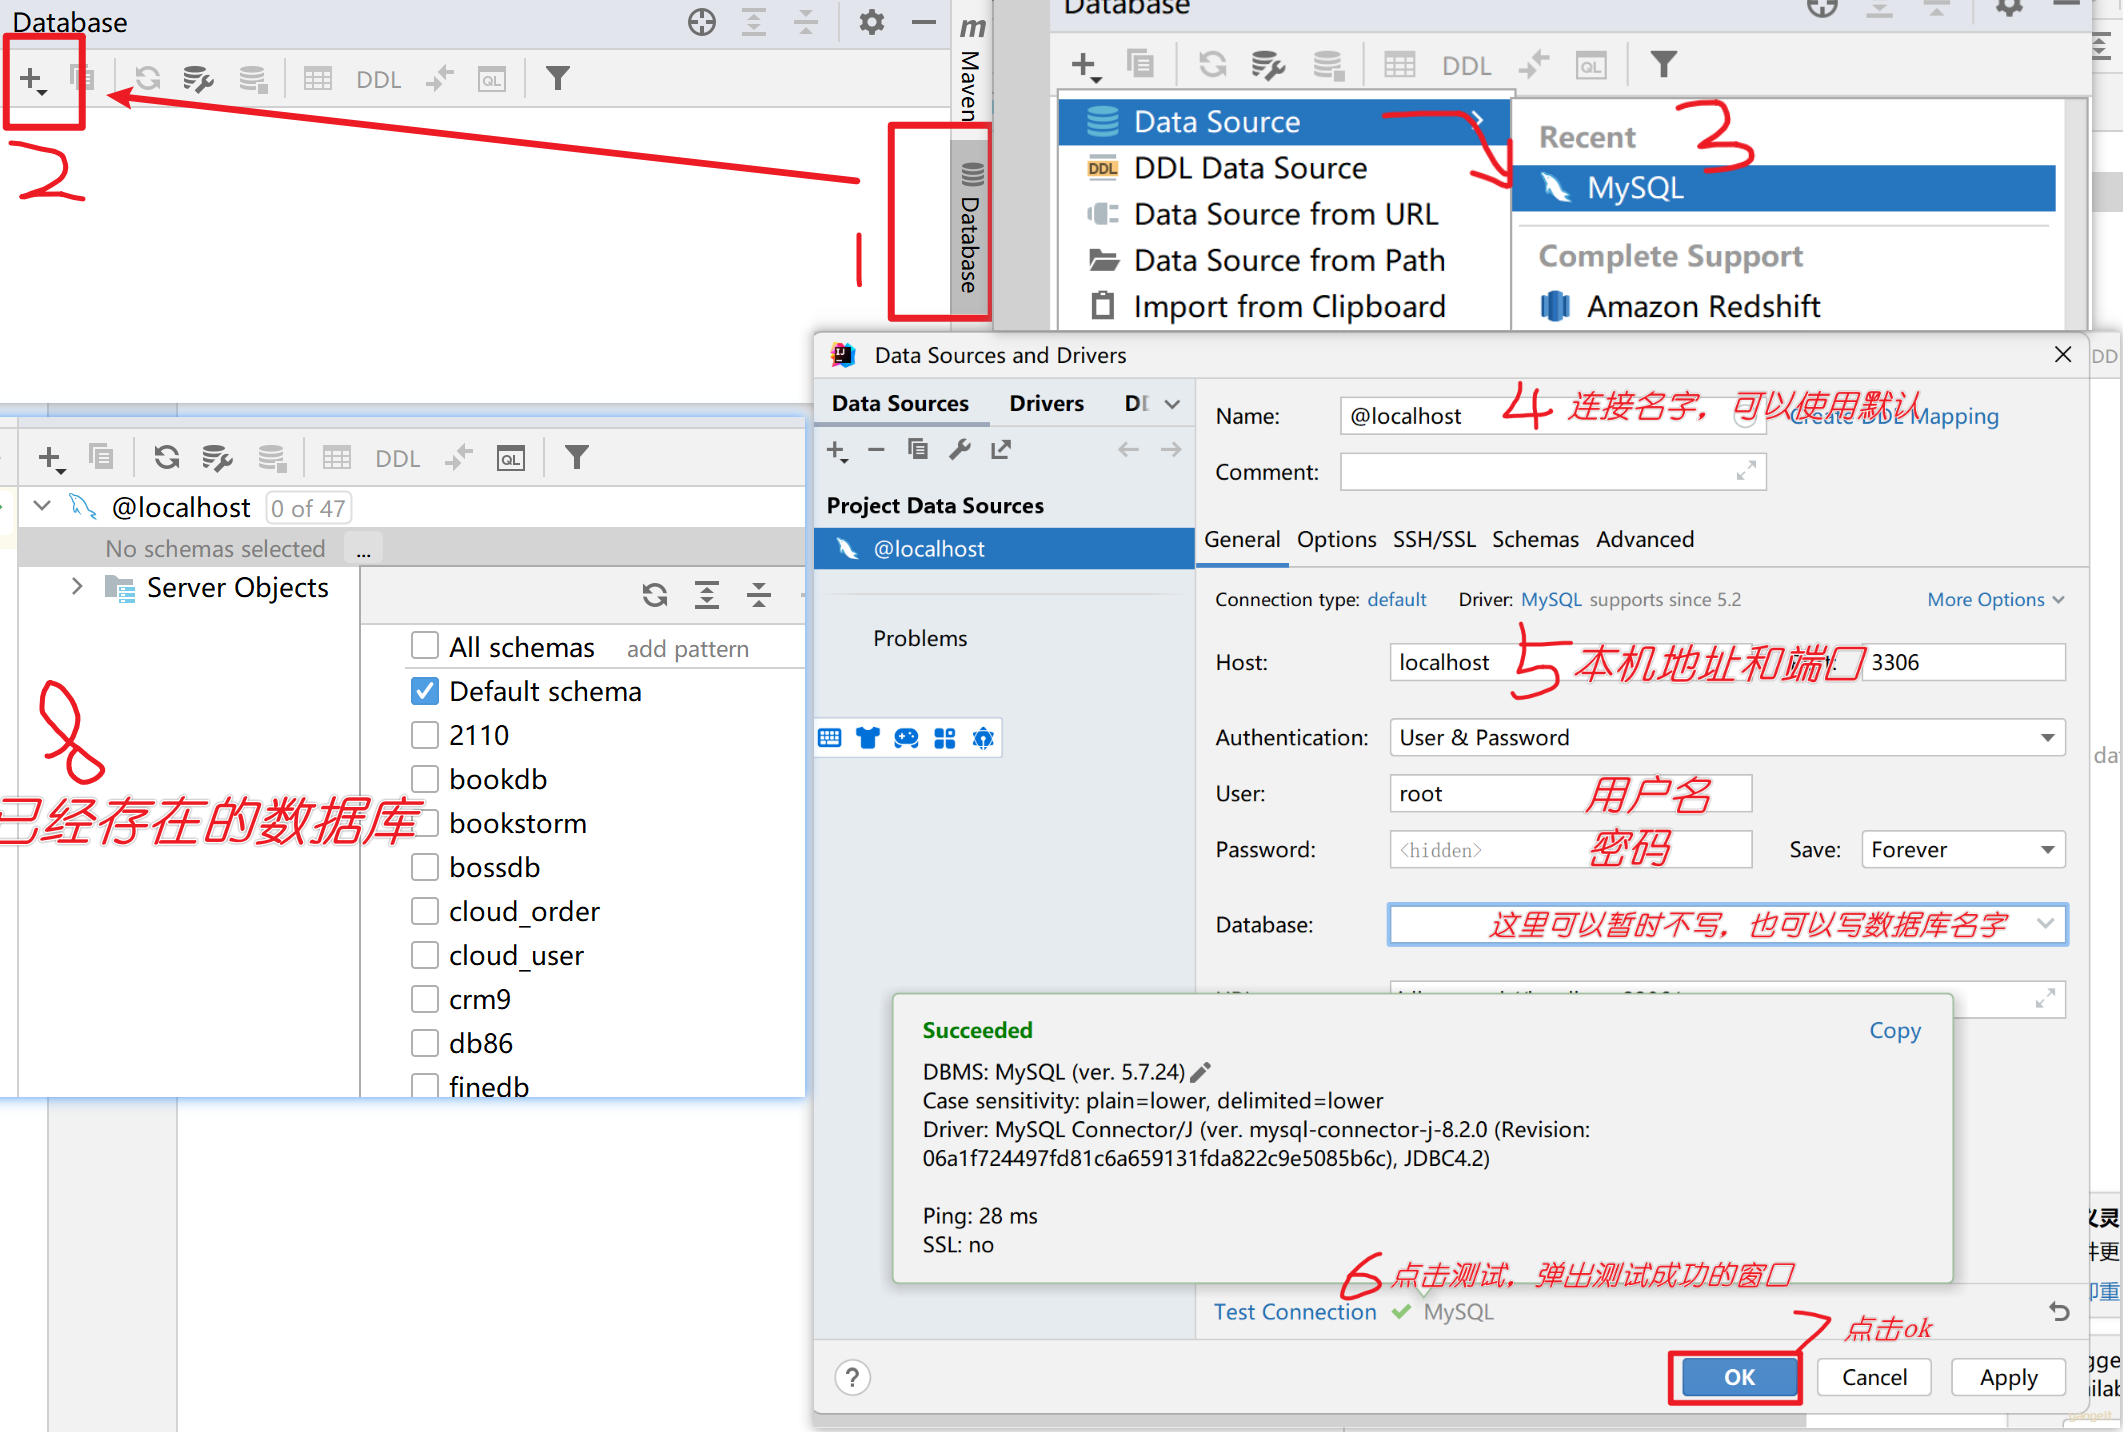Click the Apply button
Viewport: 2123px width, 1432px height.
[2008, 1377]
